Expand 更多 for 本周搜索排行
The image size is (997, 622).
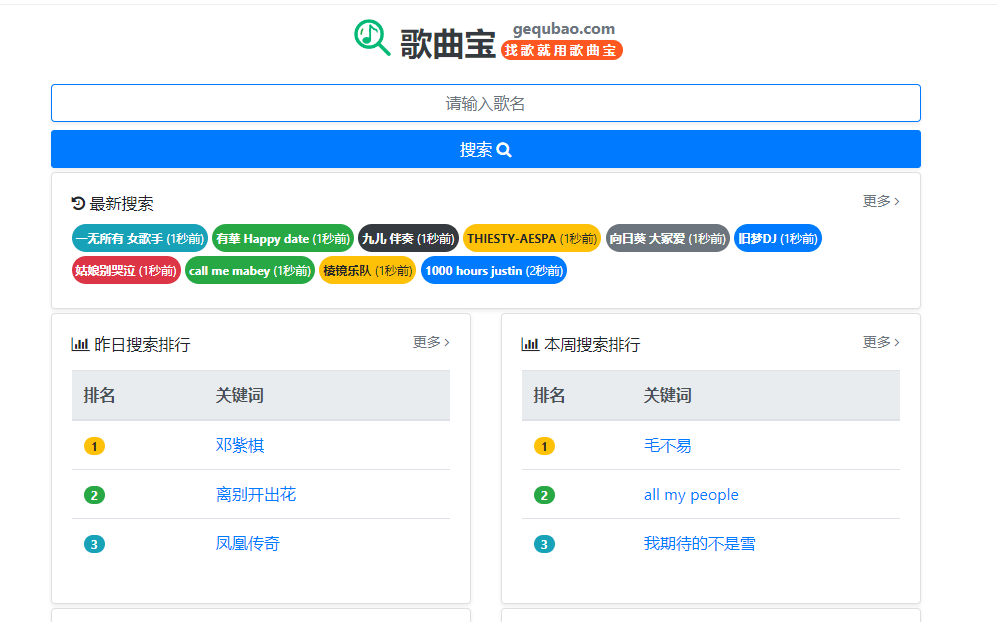pos(880,342)
